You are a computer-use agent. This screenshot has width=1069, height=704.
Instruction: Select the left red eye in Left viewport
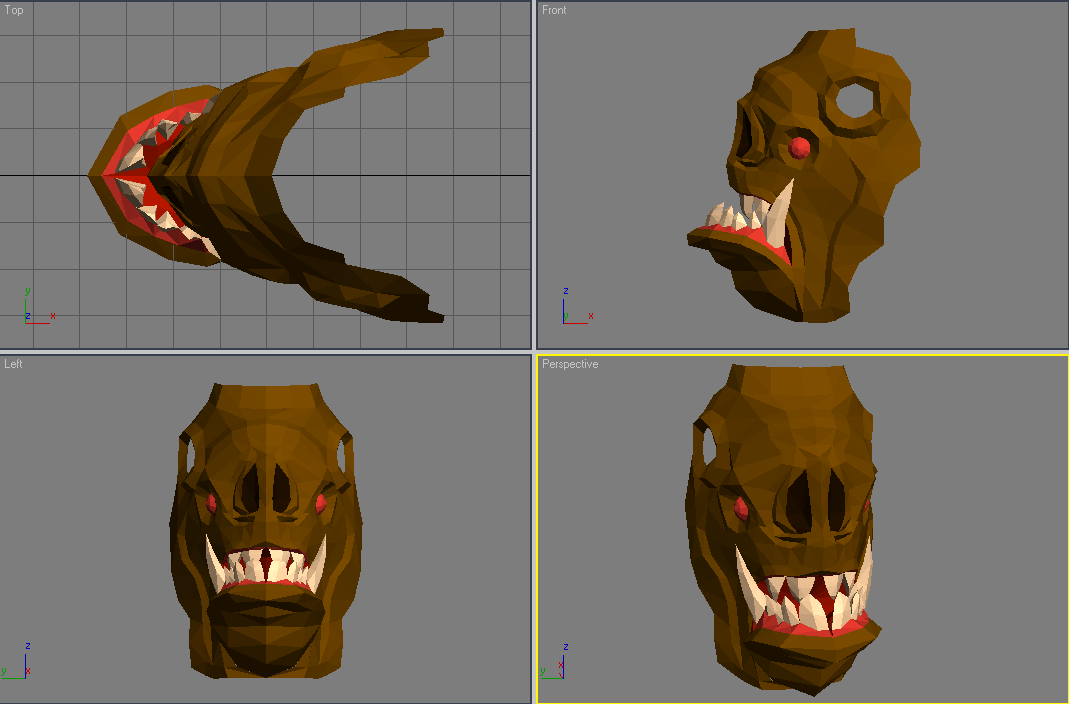[211, 504]
